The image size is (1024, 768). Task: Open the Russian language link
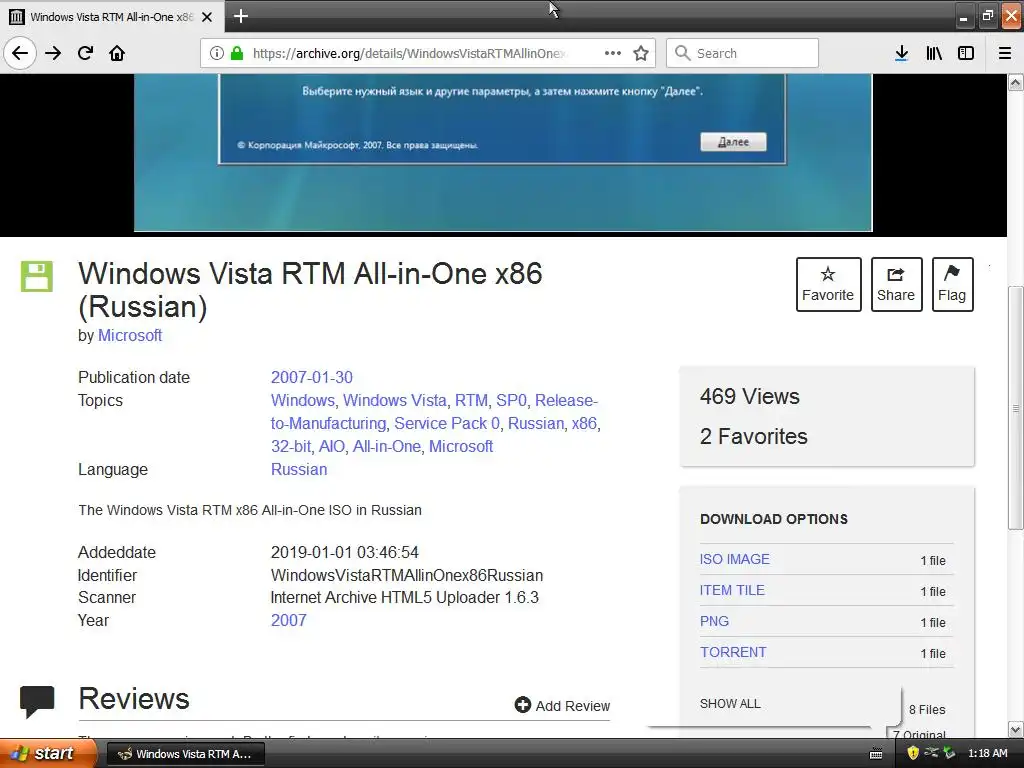(299, 470)
